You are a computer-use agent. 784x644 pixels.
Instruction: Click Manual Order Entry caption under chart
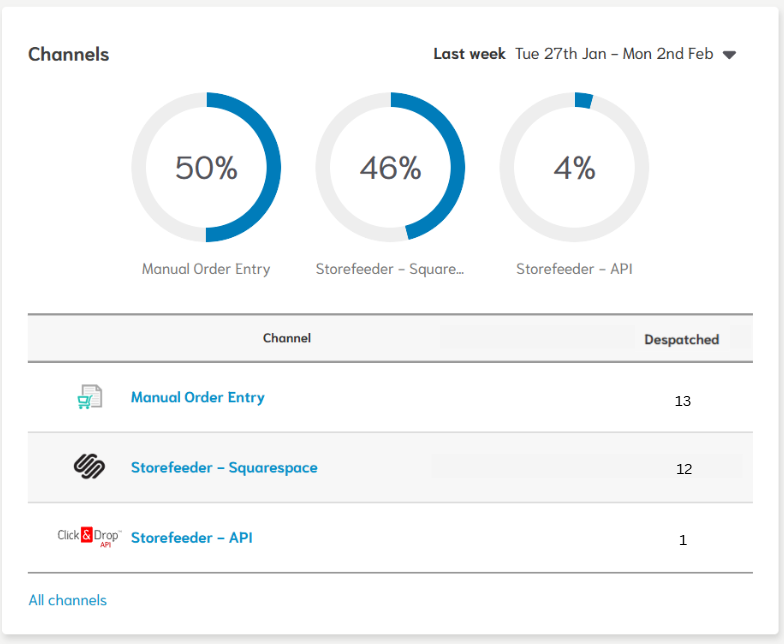pos(206,269)
